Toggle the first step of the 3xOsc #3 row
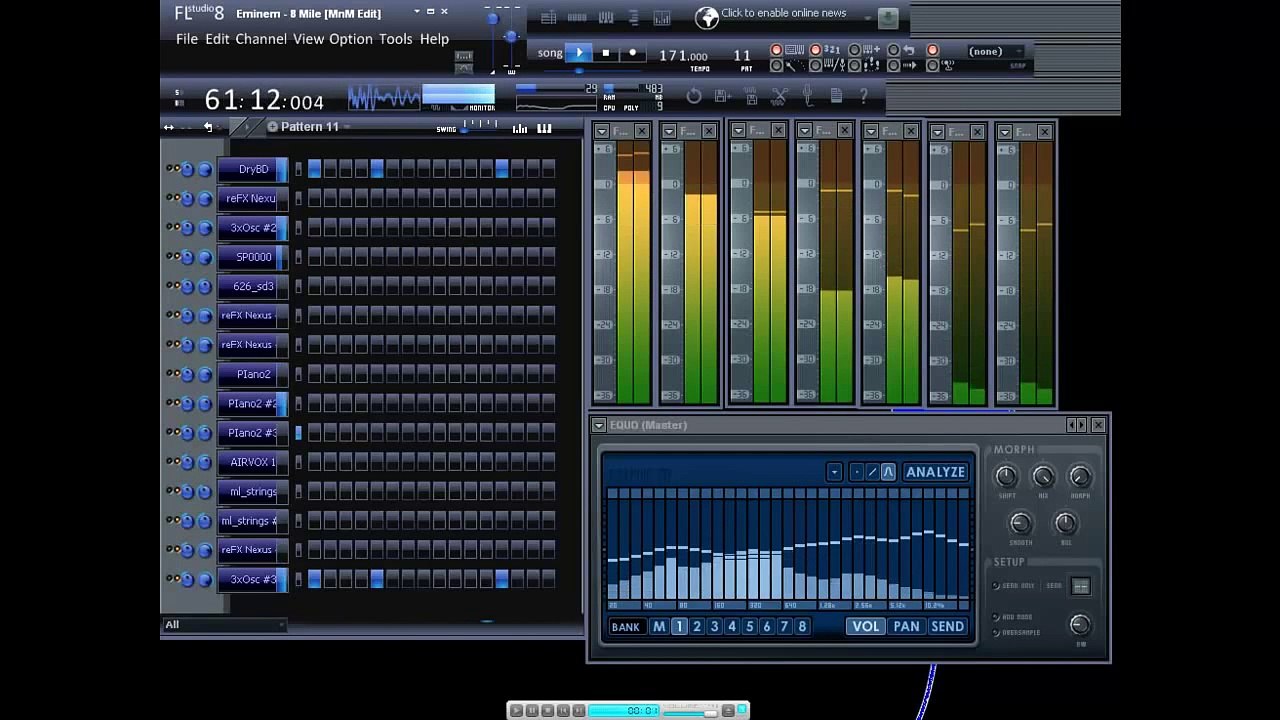This screenshot has height=720, width=1280. click(x=314, y=580)
